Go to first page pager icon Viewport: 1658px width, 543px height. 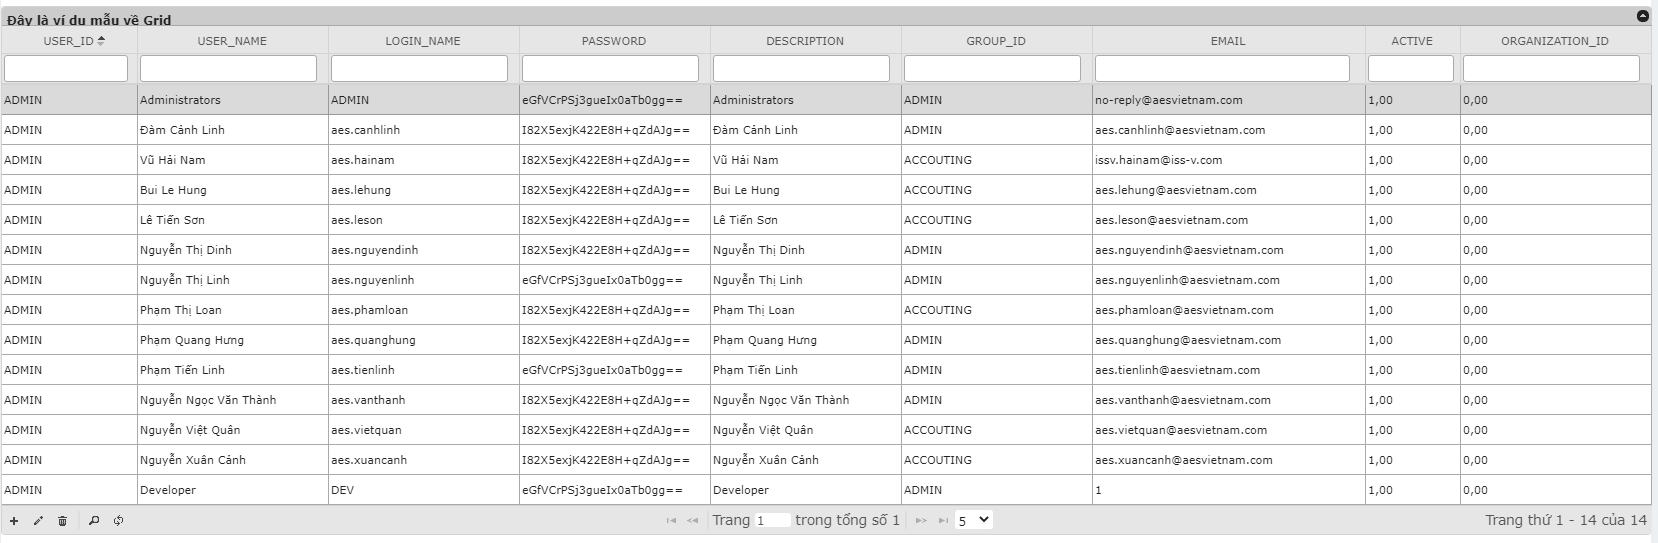[671, 521]
